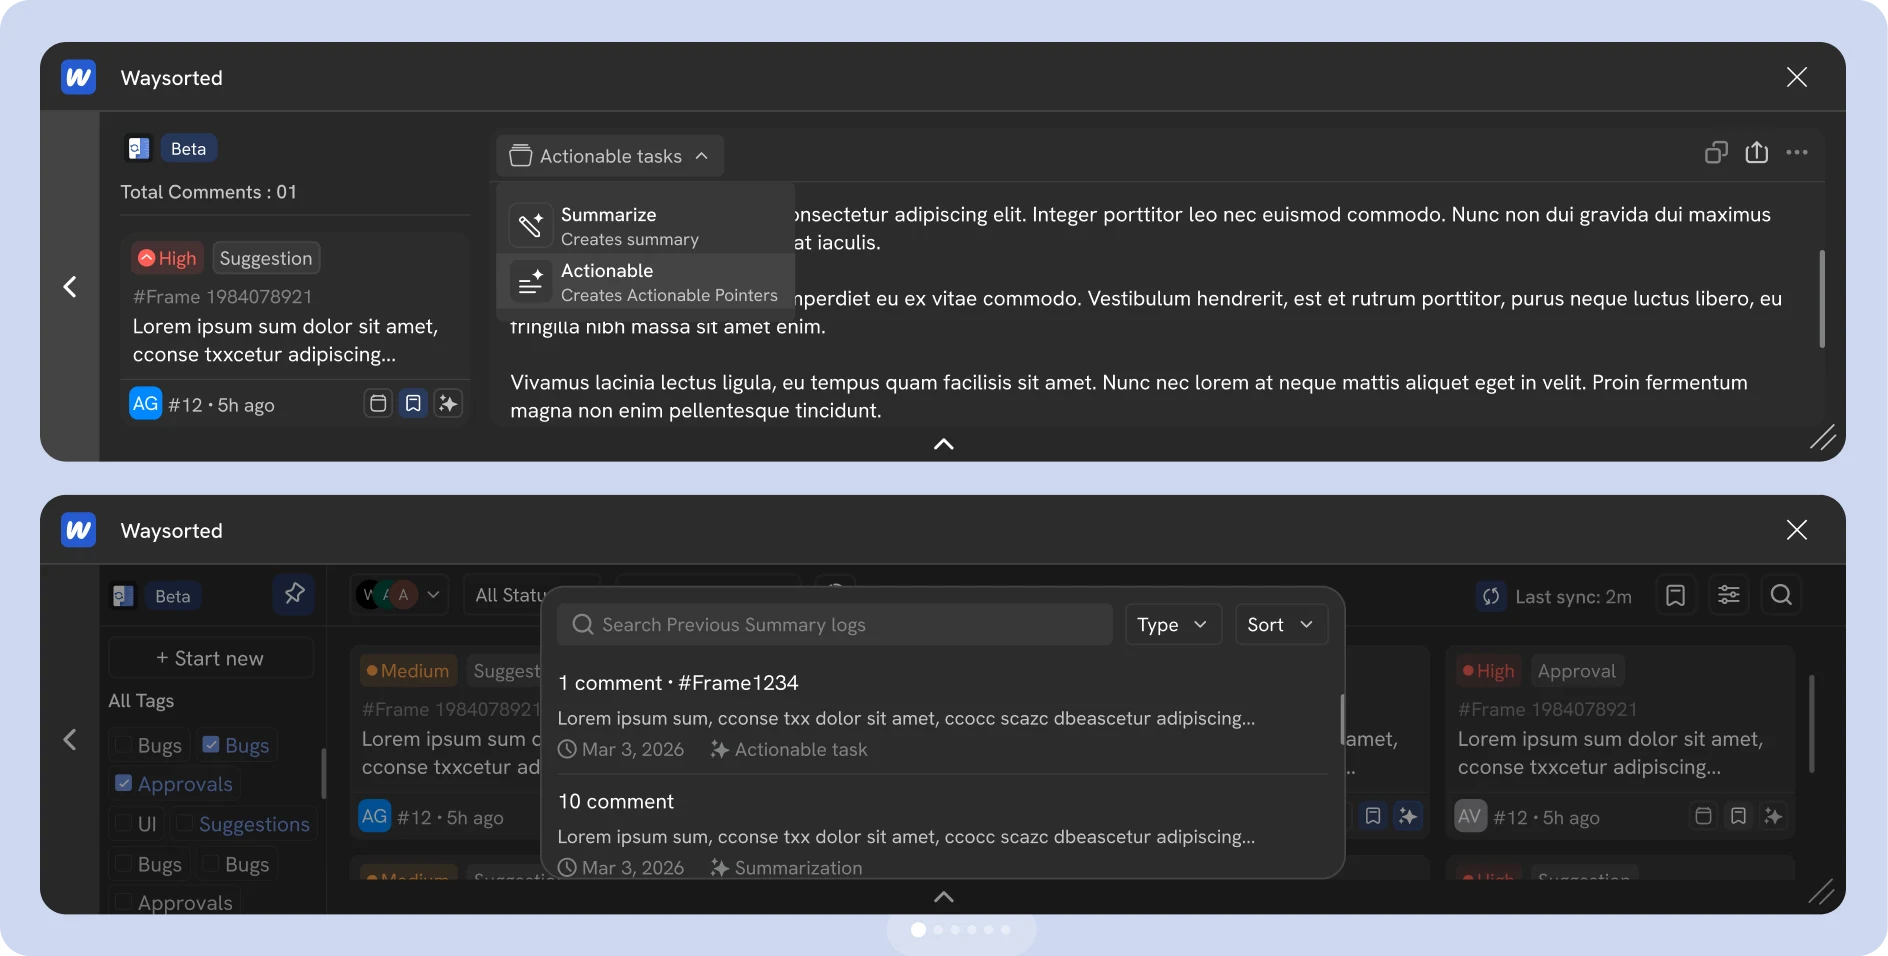Check the UI tag checkbox
The image size is (1888, 956).
click(x=123, y=824)
